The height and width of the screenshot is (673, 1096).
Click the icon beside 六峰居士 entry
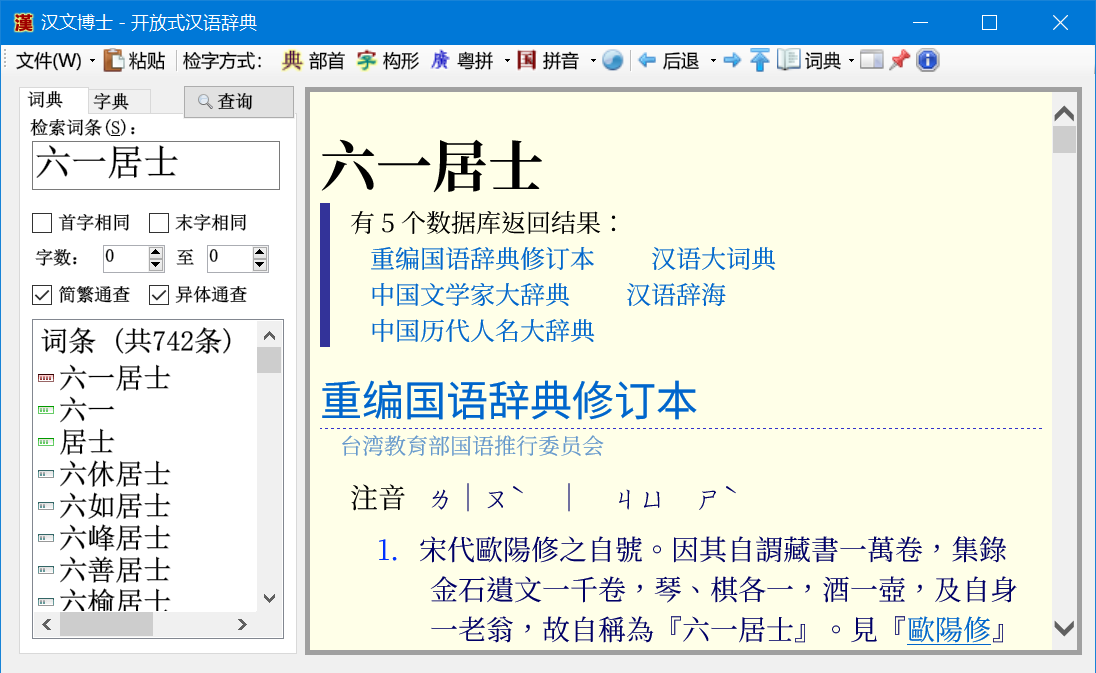[x=46, y=538]
